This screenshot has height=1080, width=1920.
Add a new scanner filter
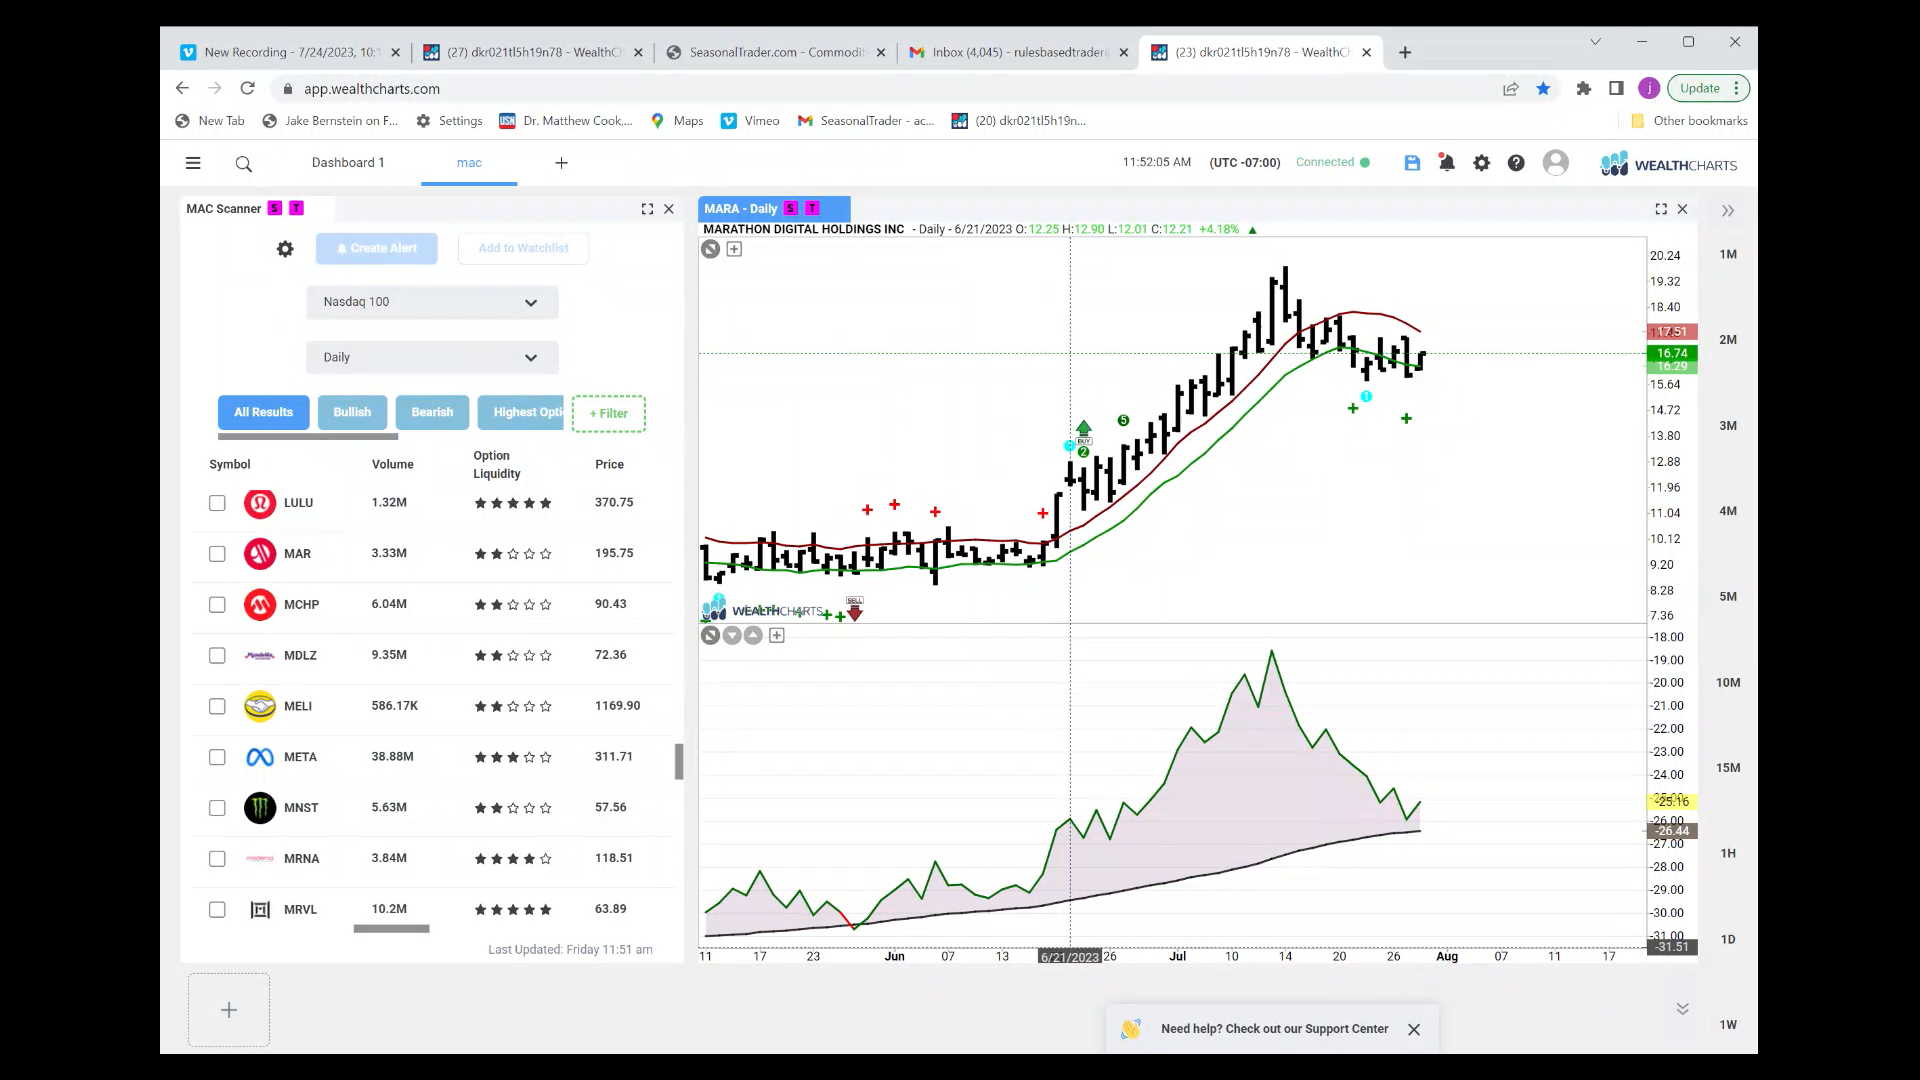tap(609, 414)
